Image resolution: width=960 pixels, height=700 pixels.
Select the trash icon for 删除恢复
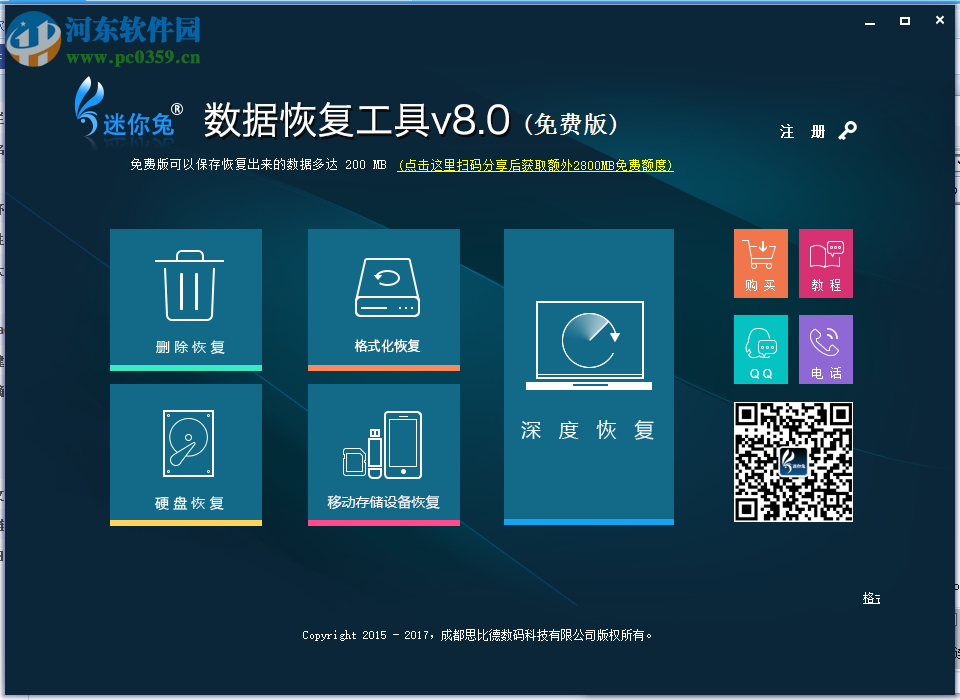(186, 285)
